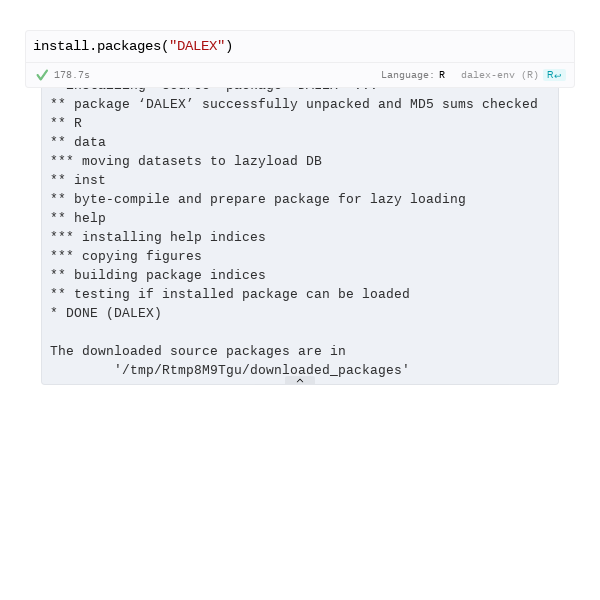Click the "DALEX" string in the code

click(197, 46)
